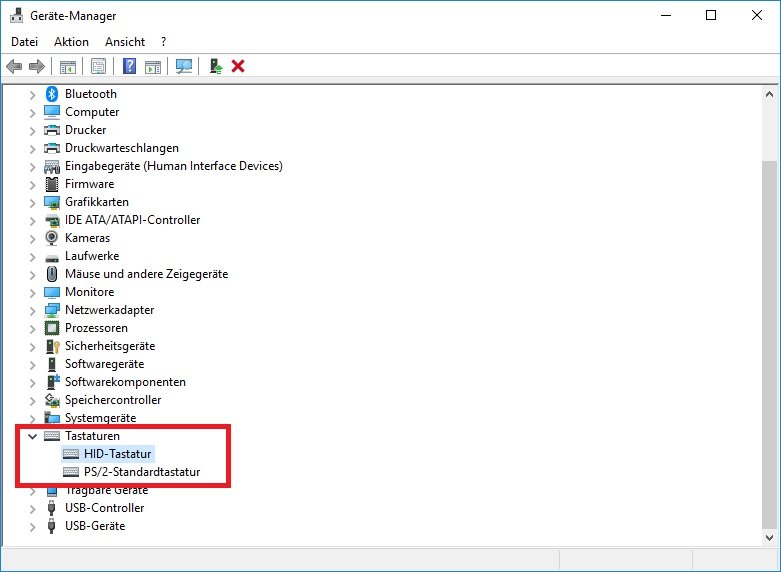Click the scrollbar down arrow

click(769, 538)
